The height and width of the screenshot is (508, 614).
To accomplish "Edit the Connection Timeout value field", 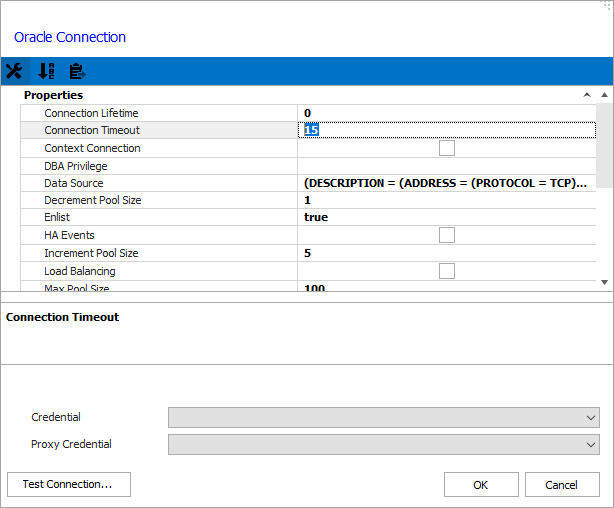I will pos(447,130).
